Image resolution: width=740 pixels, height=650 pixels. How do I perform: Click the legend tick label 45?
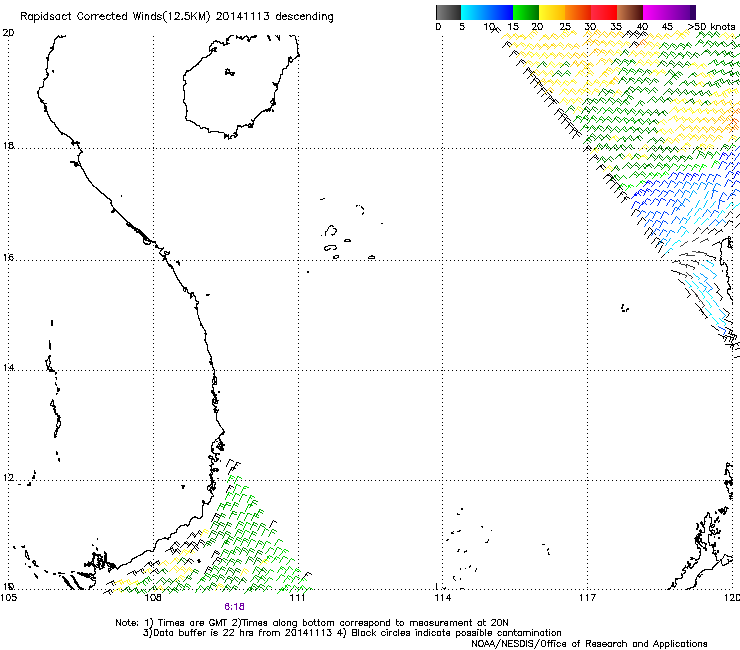click(x=667, y=26)
